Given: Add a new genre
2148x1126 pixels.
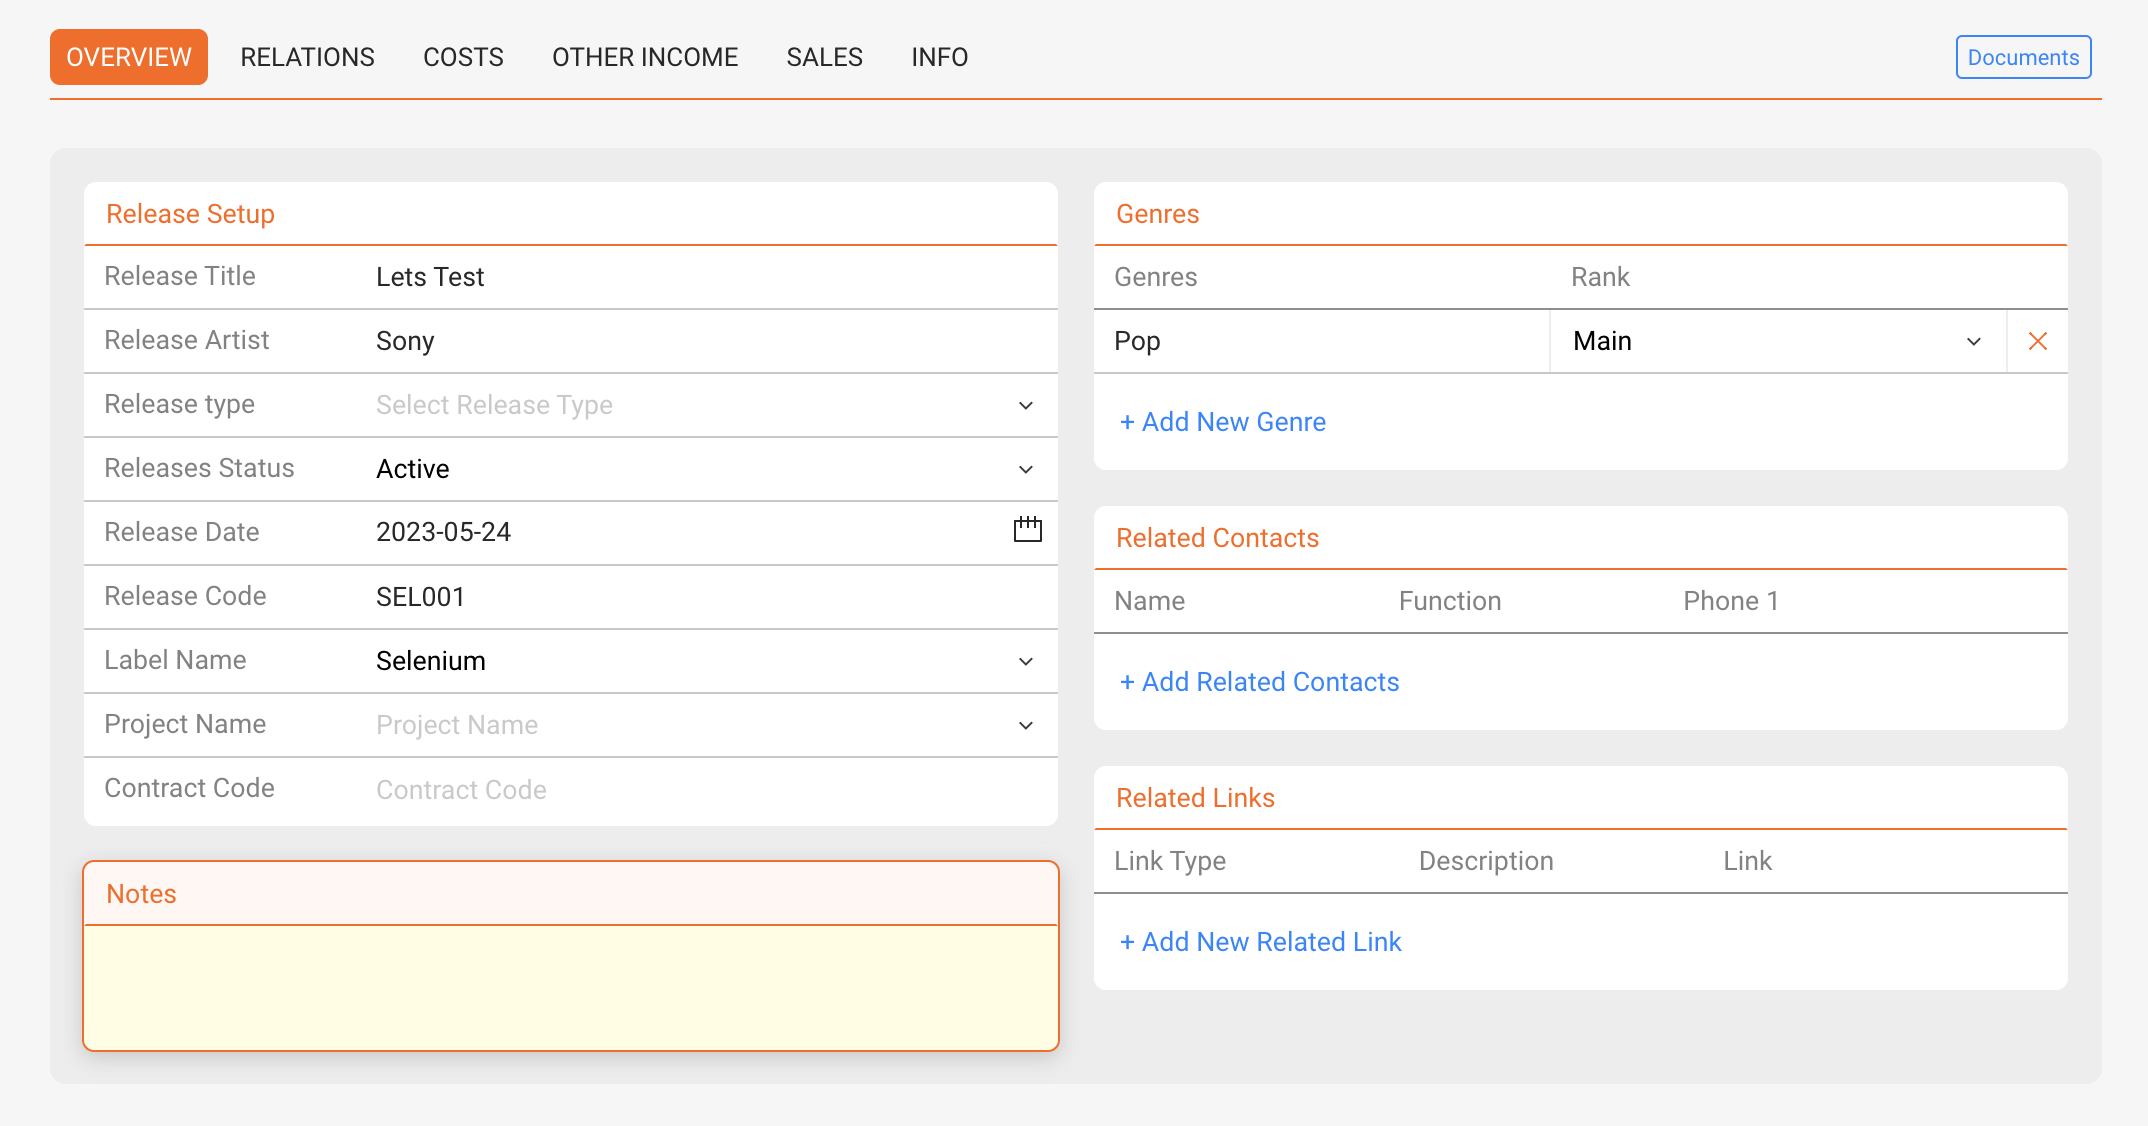Looking at the screenshot, I should (1222, 422).
